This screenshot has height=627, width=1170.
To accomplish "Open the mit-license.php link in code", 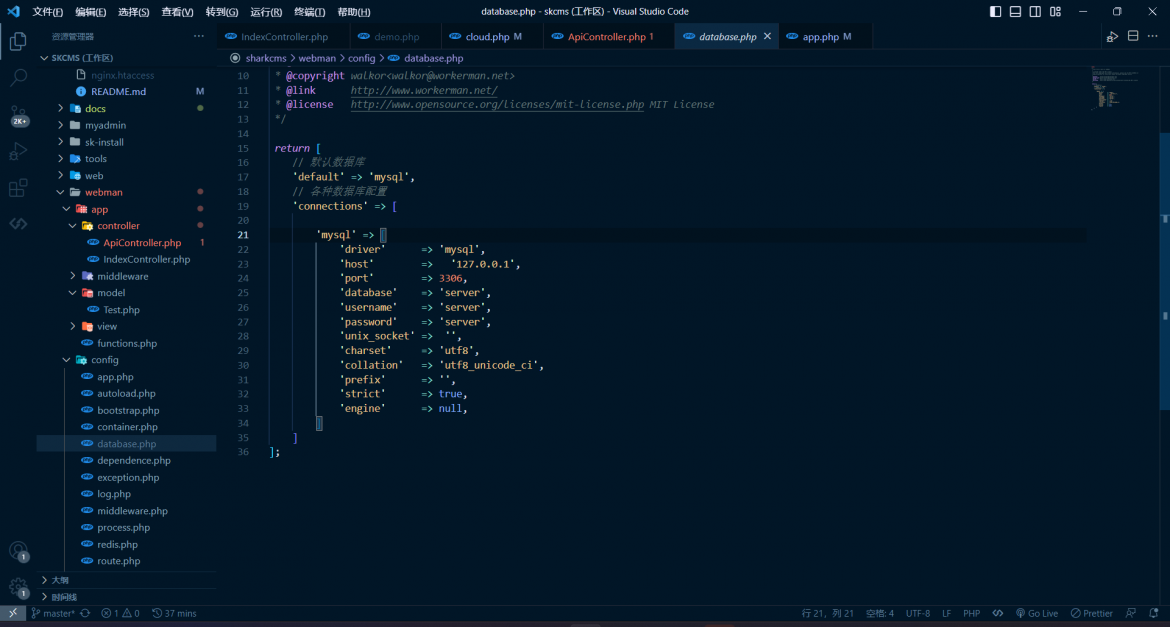I will pos(497,104).
